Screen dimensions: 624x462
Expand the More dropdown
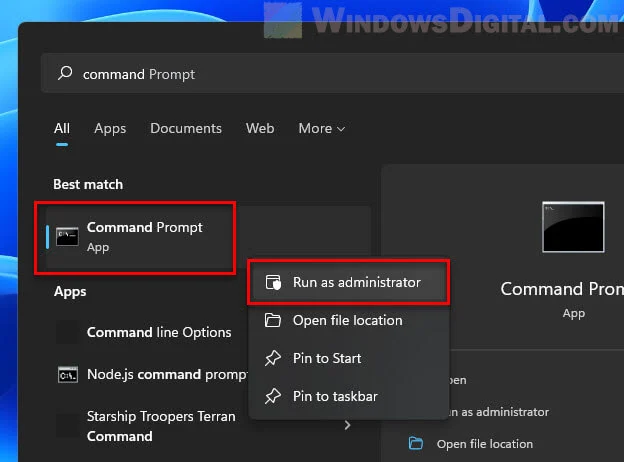pos(322,129)
